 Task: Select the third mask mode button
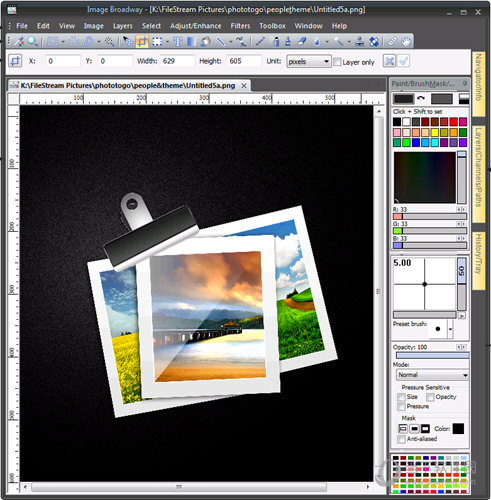(425, 429)
